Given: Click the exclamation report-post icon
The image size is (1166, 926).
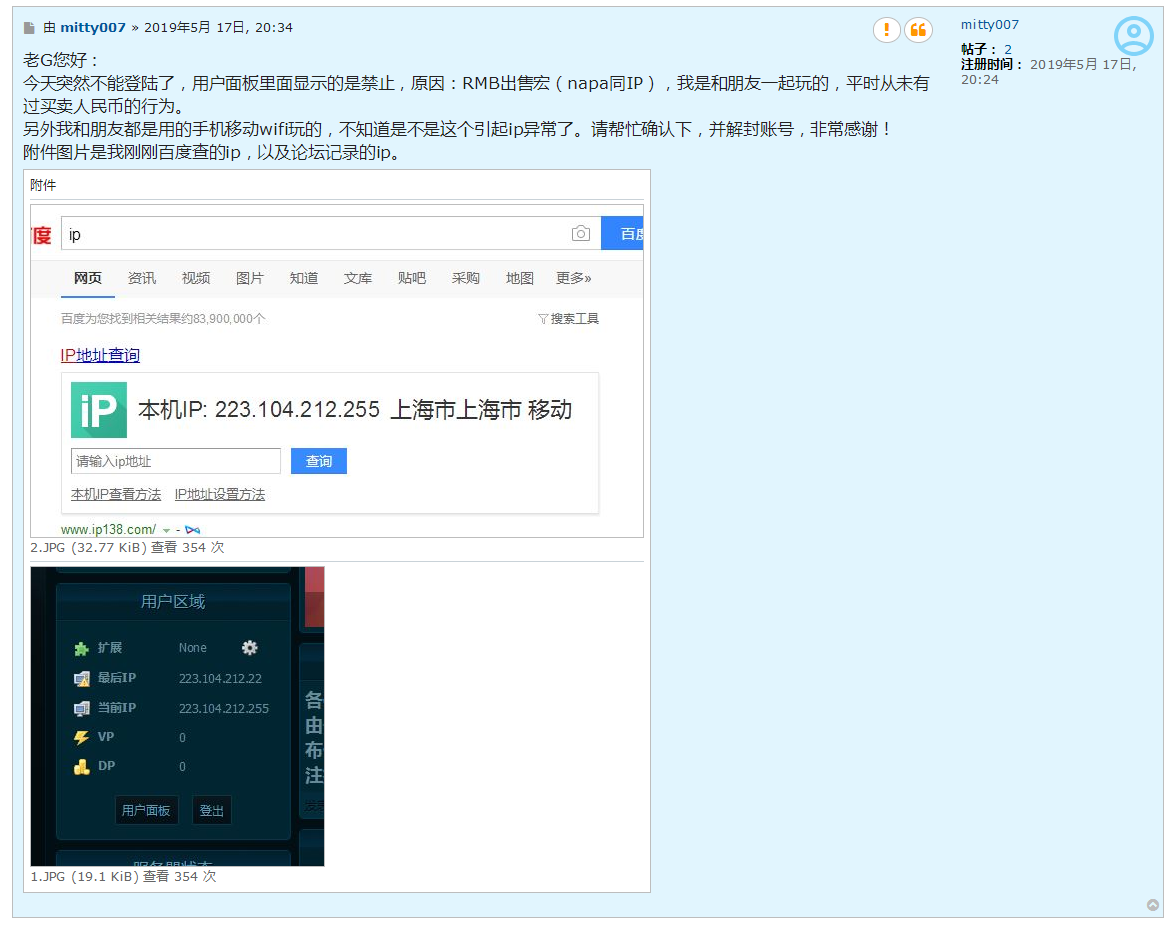Looking at the screenshot, I should pos(887,30).
